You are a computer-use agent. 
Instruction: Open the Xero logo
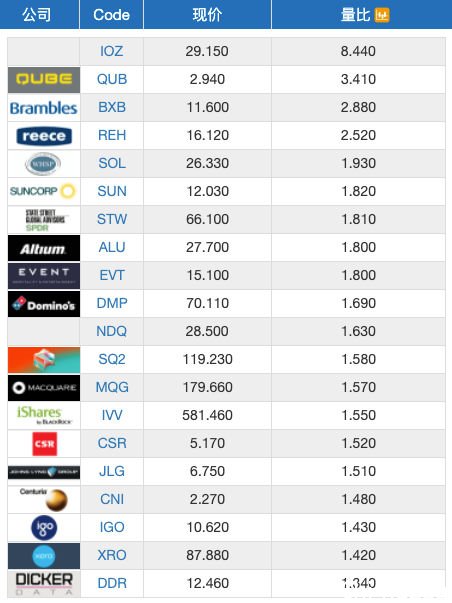pos(44,556)
